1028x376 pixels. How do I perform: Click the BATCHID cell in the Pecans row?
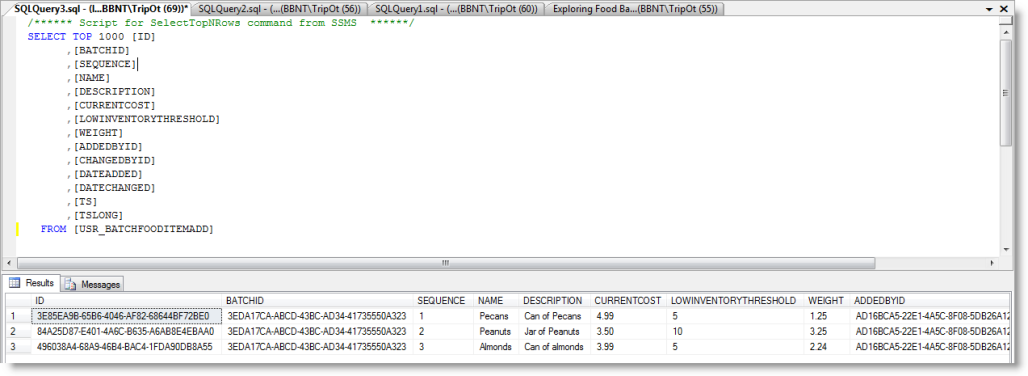(317, 316)
